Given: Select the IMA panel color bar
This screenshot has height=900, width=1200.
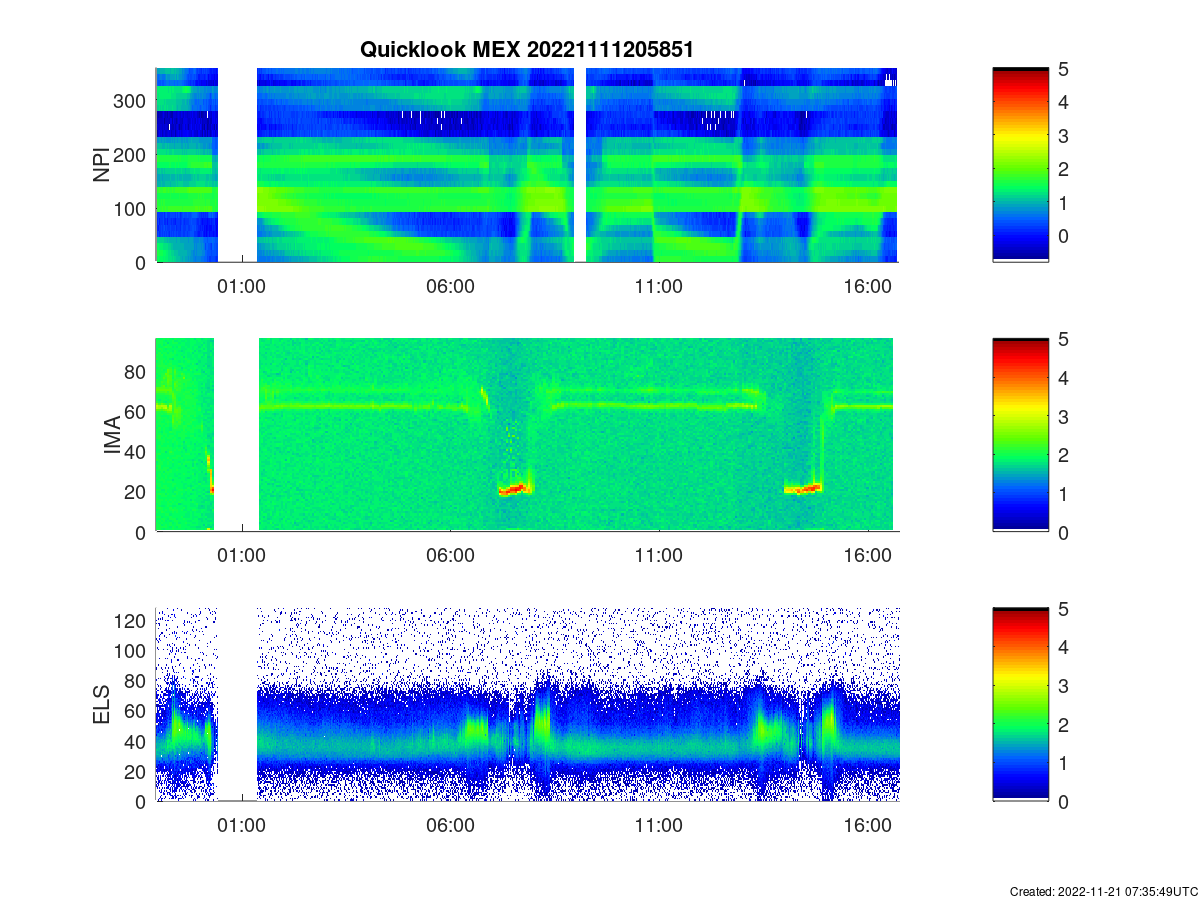Looking at the screenshot, I should [1020, 435].
